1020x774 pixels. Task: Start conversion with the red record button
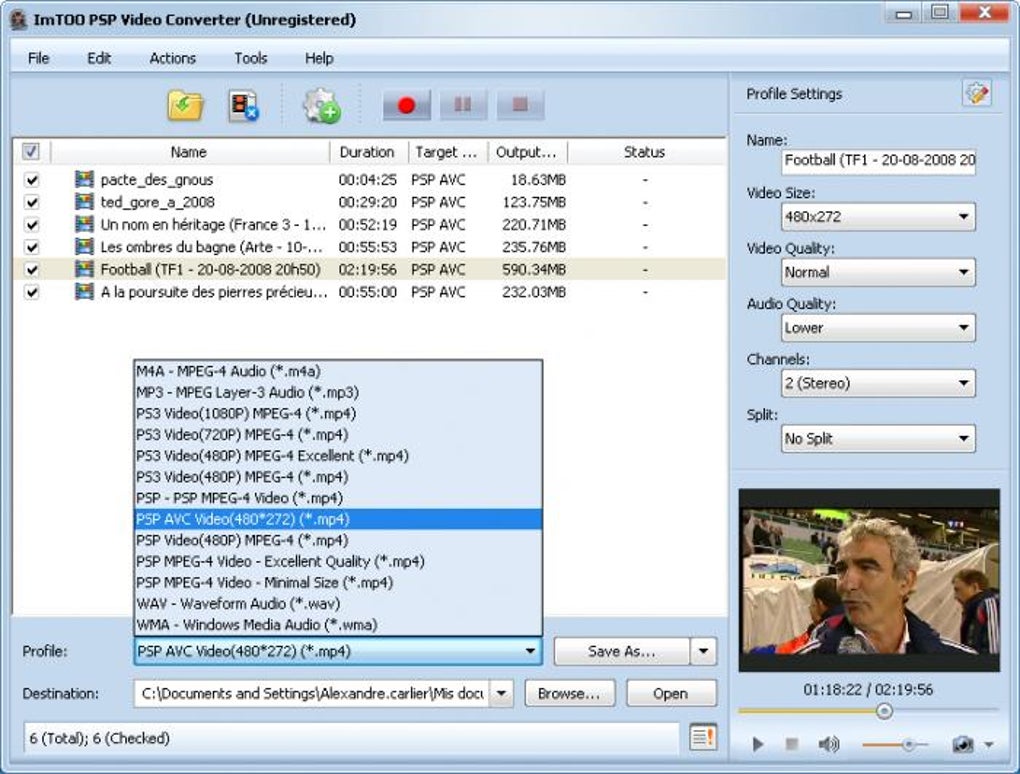[406, 105]
